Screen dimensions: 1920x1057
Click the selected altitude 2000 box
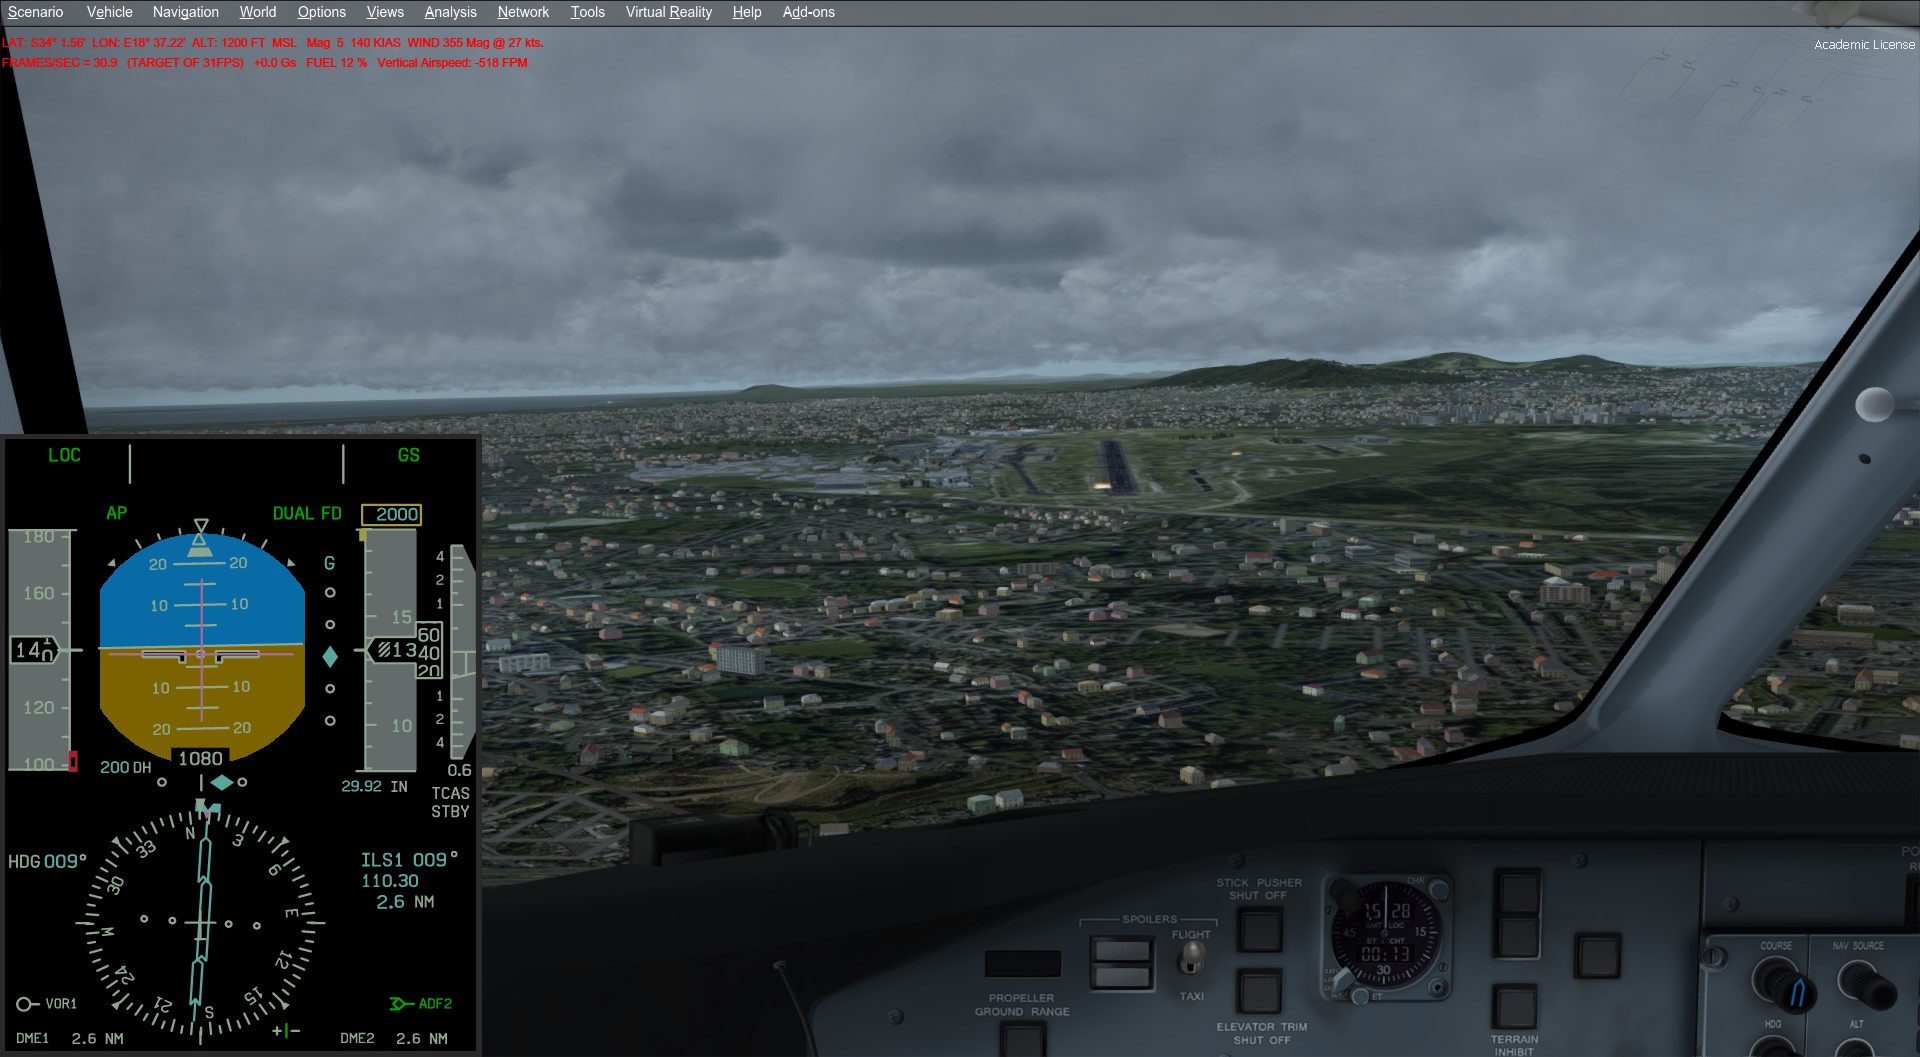[x=391, y=514]
